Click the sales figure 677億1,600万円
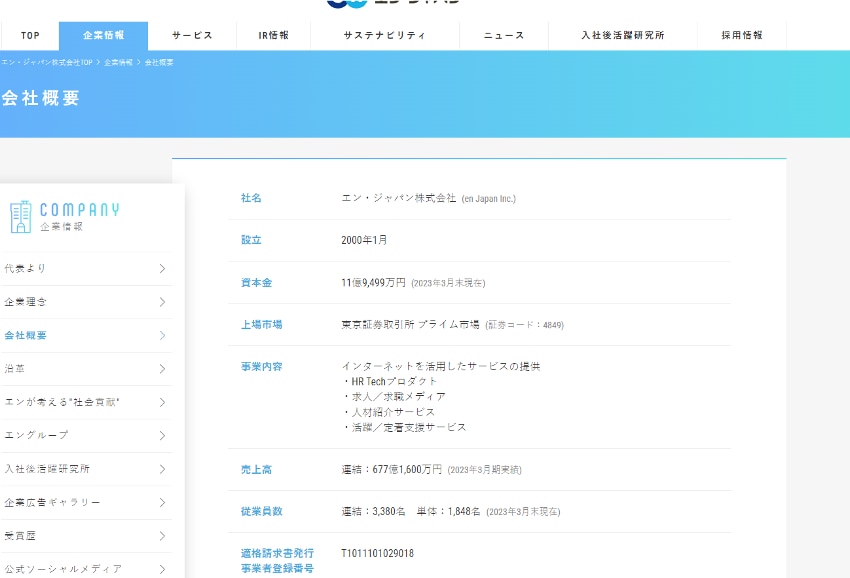This screenshot has height=578, width=850. 407,470
